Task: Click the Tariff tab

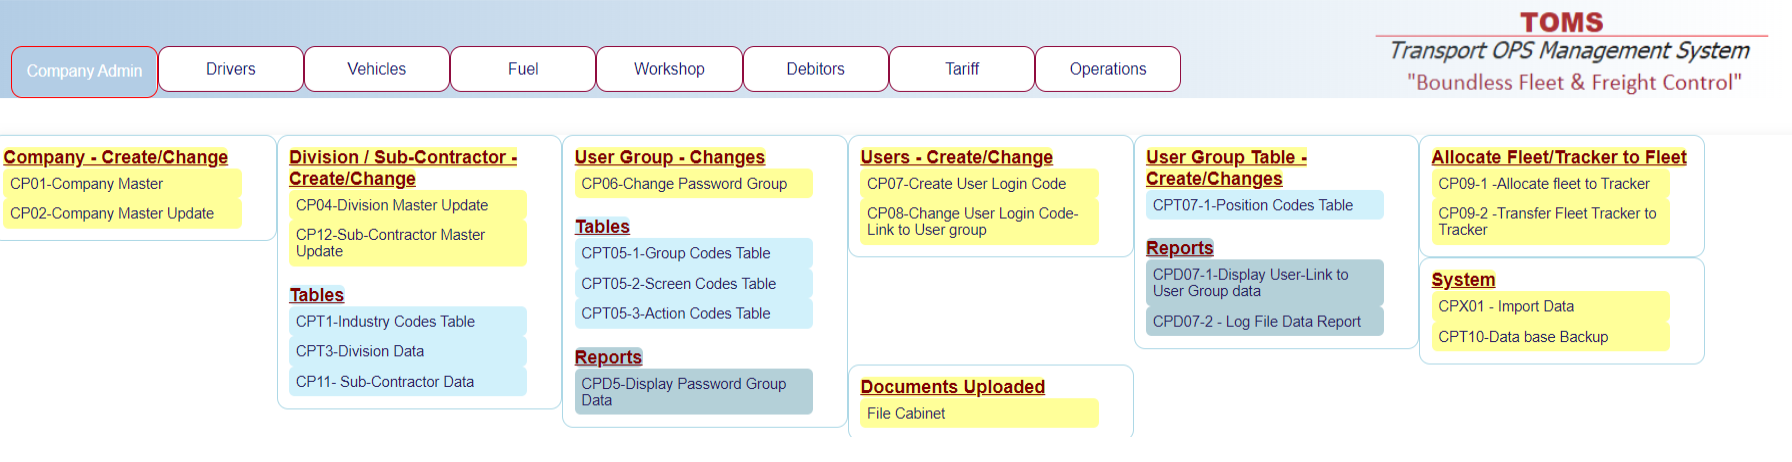Action: click(961, 69)
